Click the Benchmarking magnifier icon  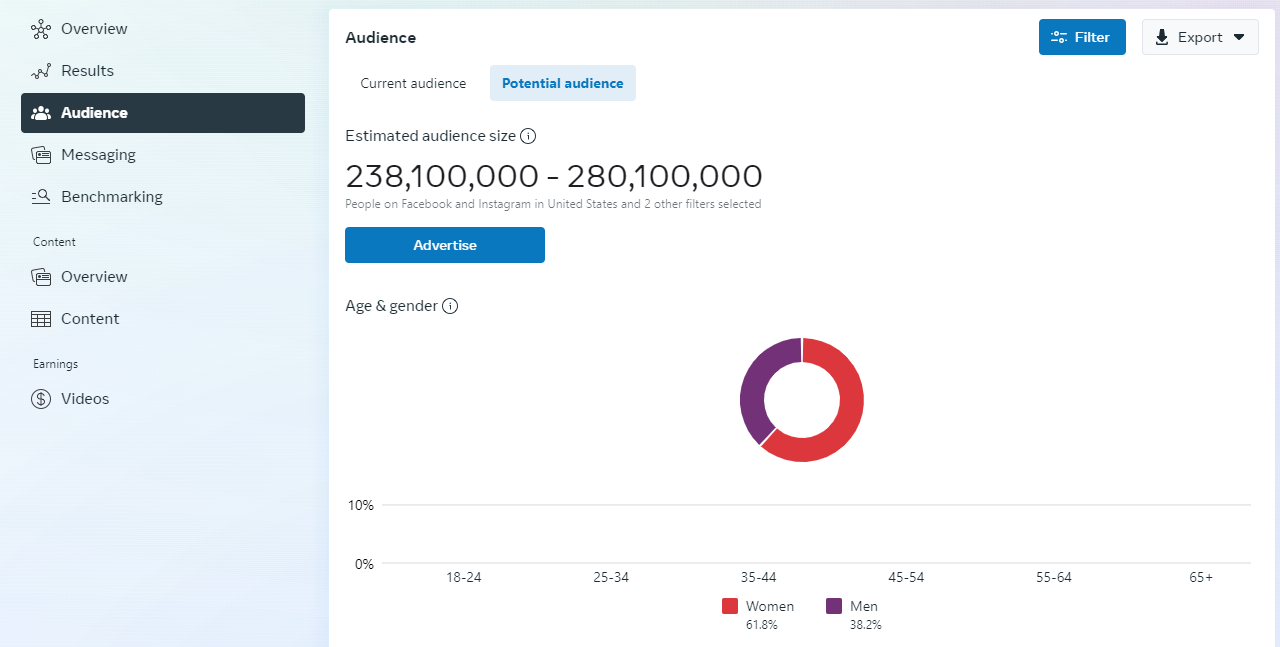pyautogui.click(x=41, y=197)
